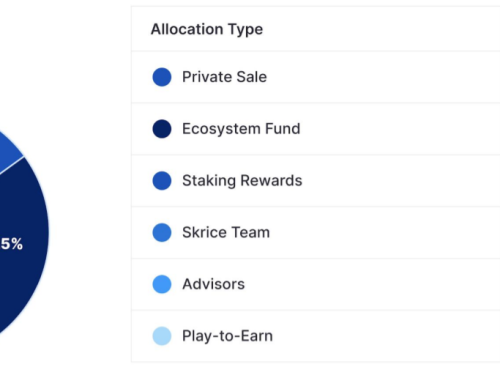Click the word Ecosystem in the table
Screen dimensions: 500x375
pos(221,129)
